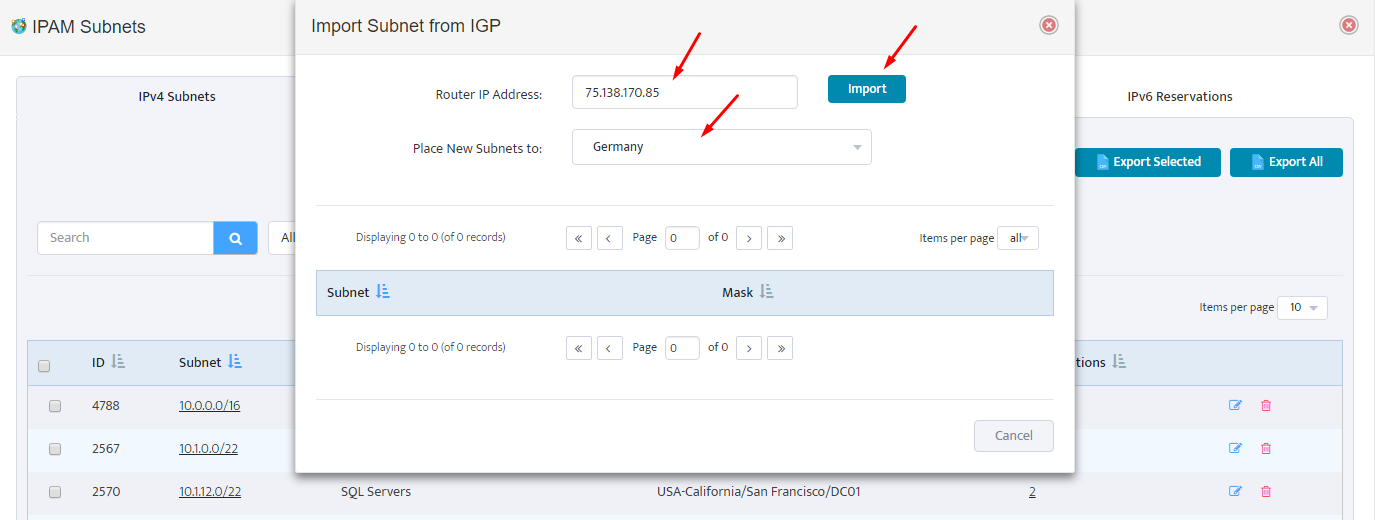1375x520 pixels.
Task: Click edit icon for subnet 10.0.0.0/16
Action: [1235, 406]
